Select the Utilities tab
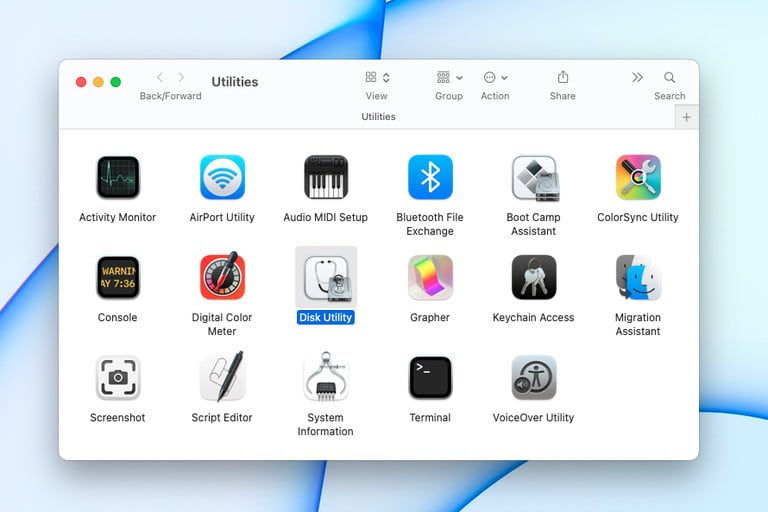768x512 pixels. click(x=378, y=117)
